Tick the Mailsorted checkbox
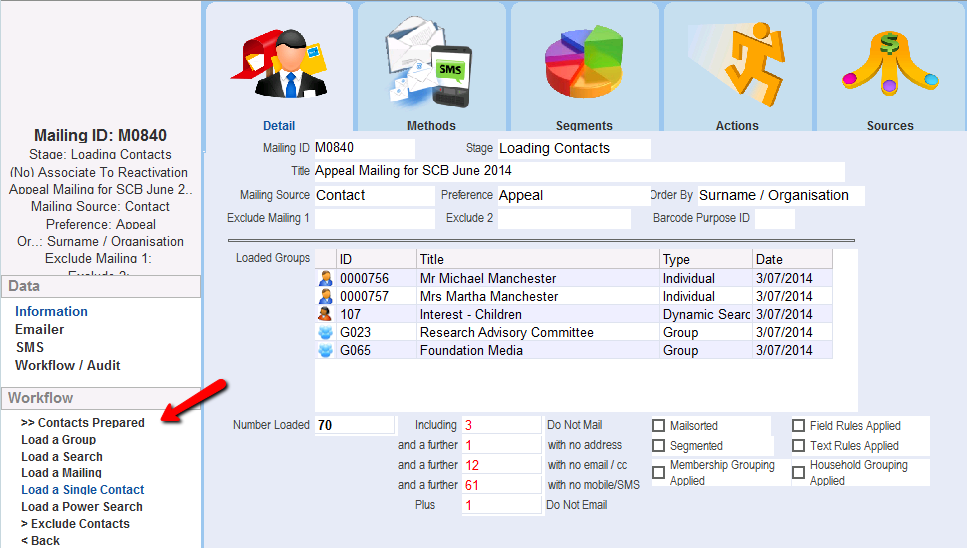 (x=659, y=425)
